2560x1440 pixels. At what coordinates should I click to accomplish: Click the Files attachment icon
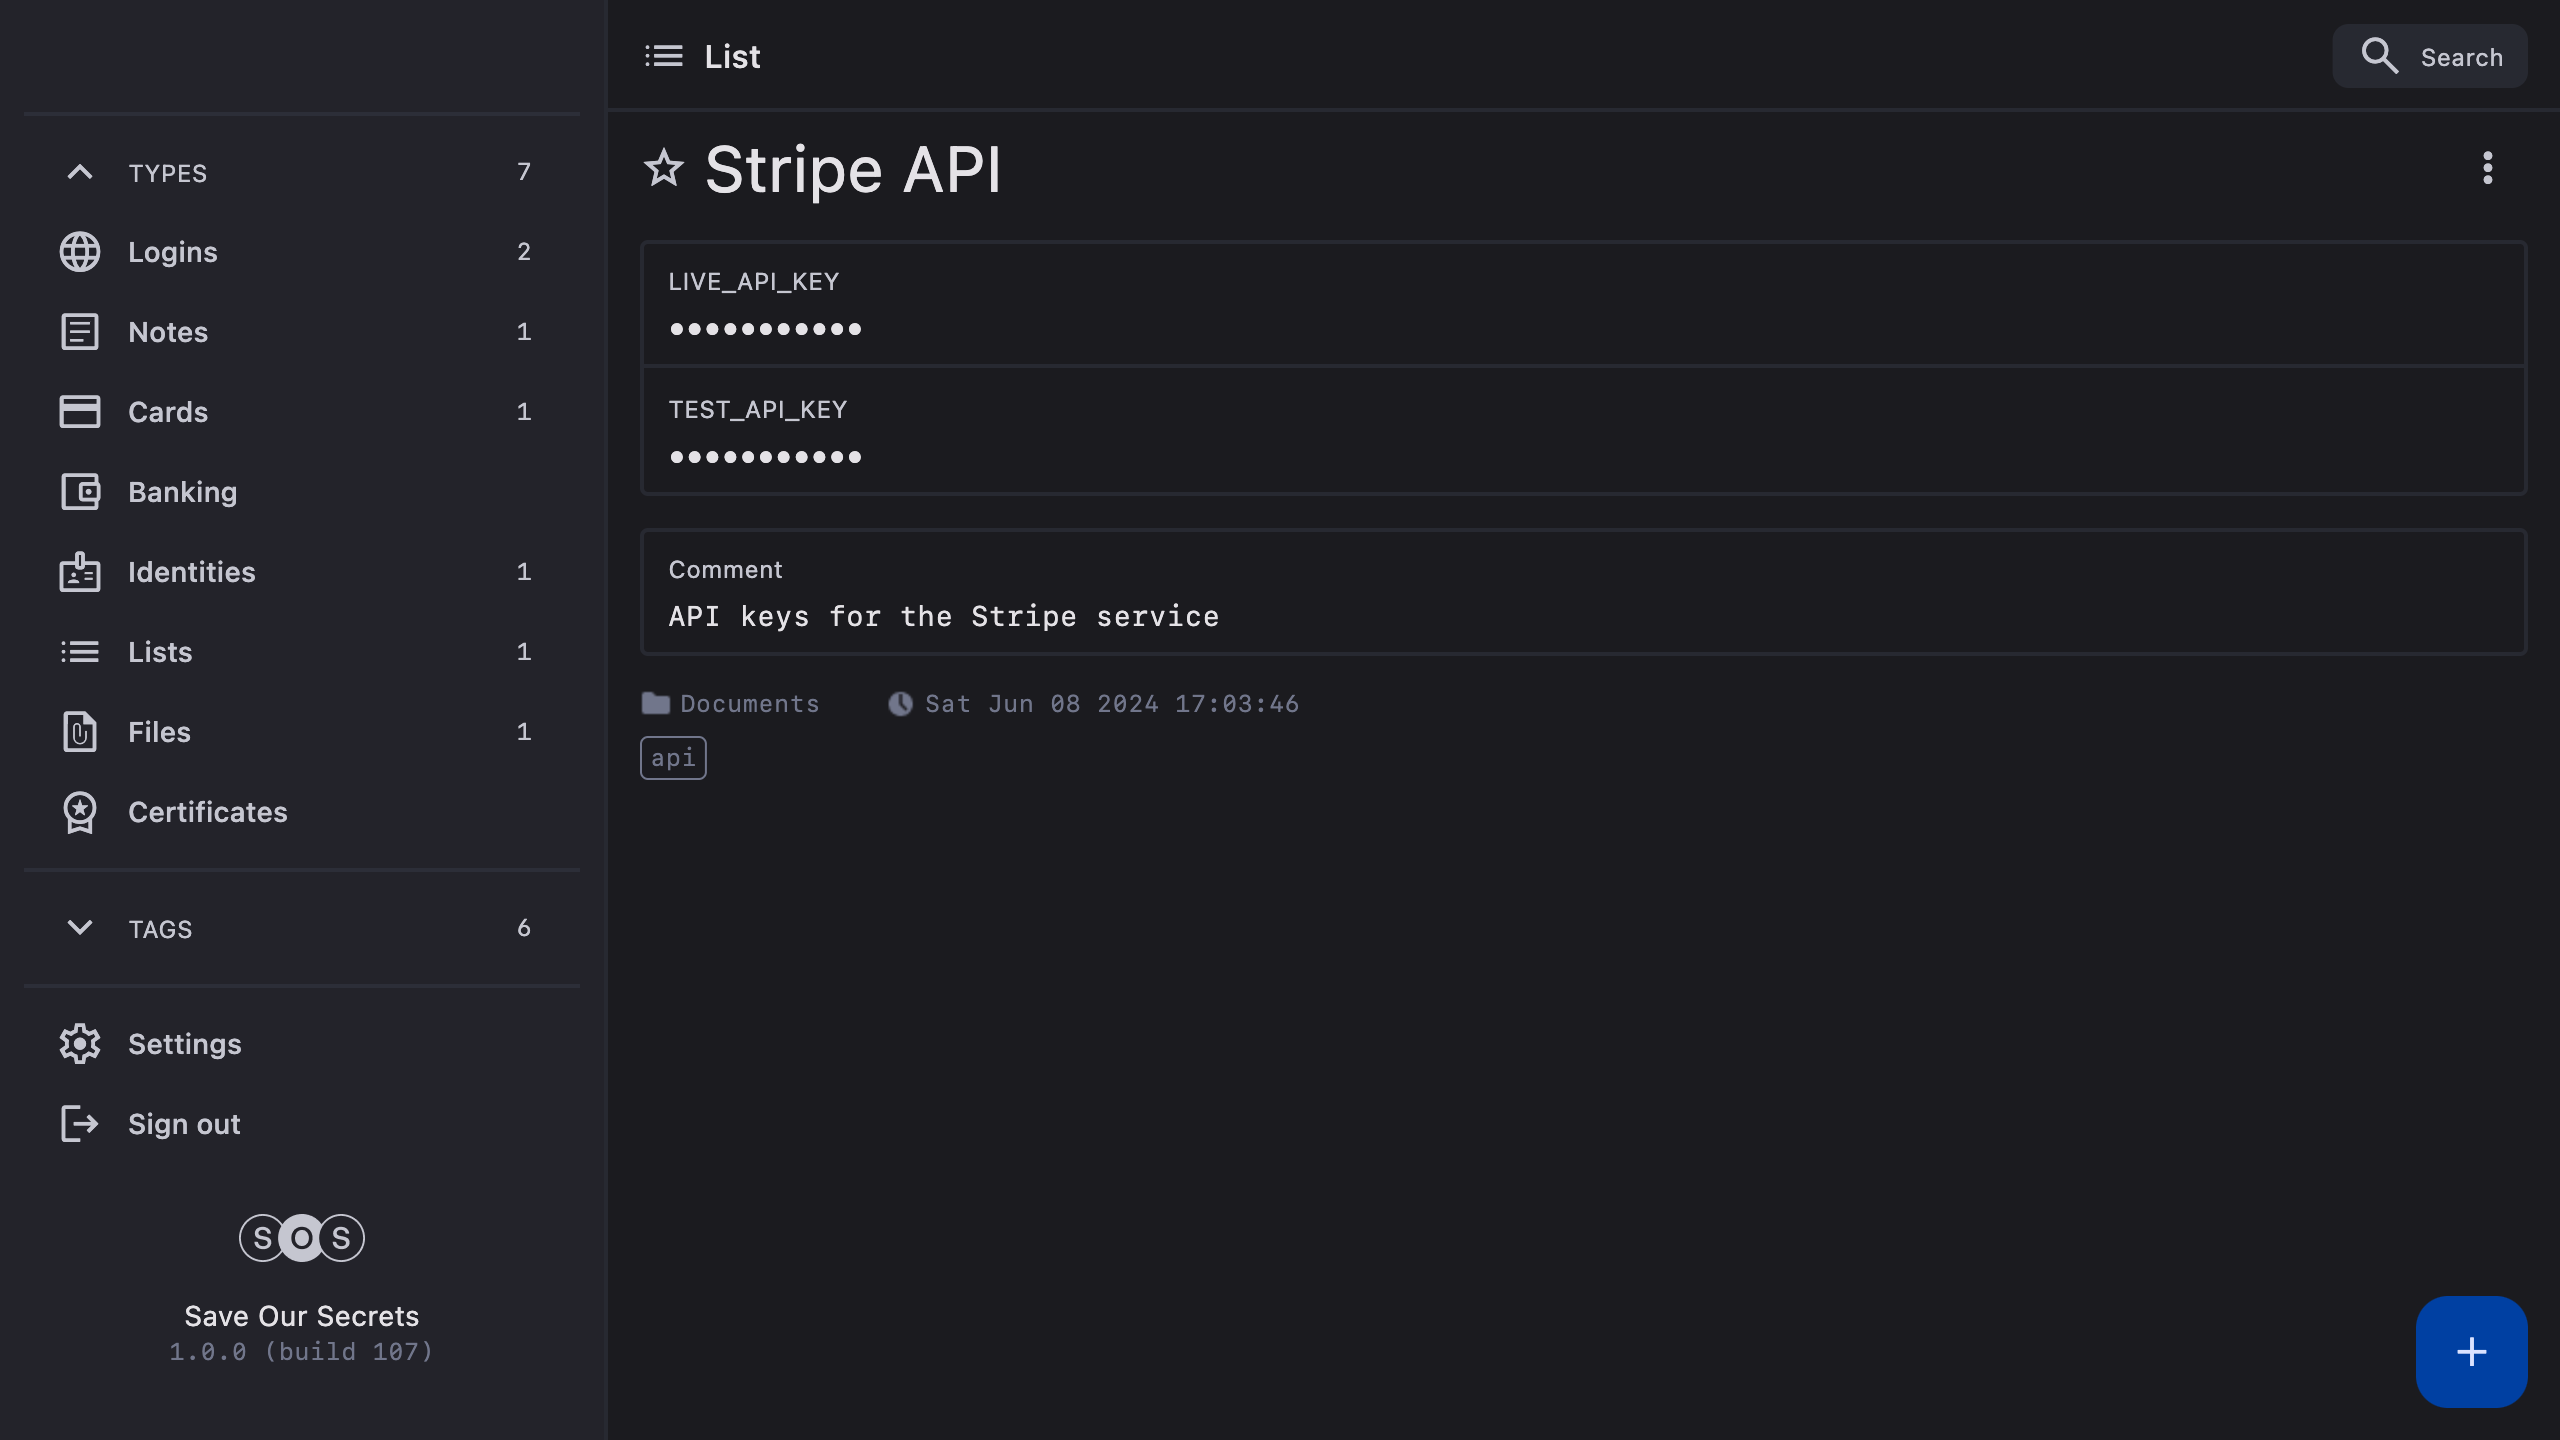80,732
